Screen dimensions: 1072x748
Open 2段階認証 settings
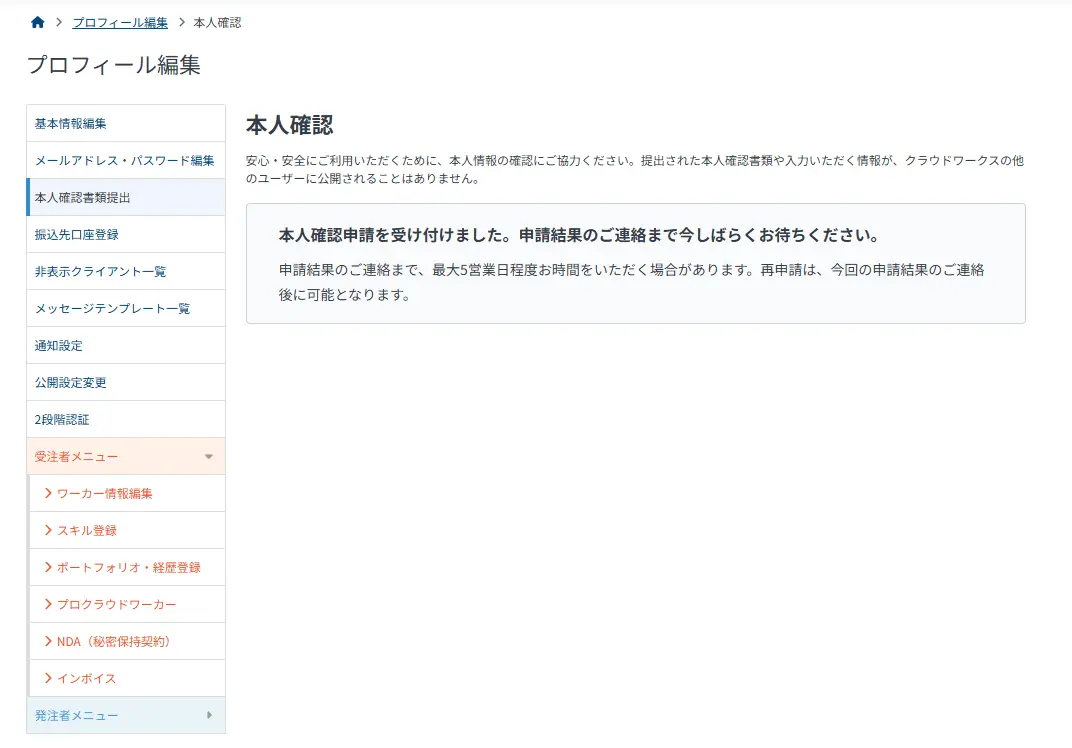[126, 419]
